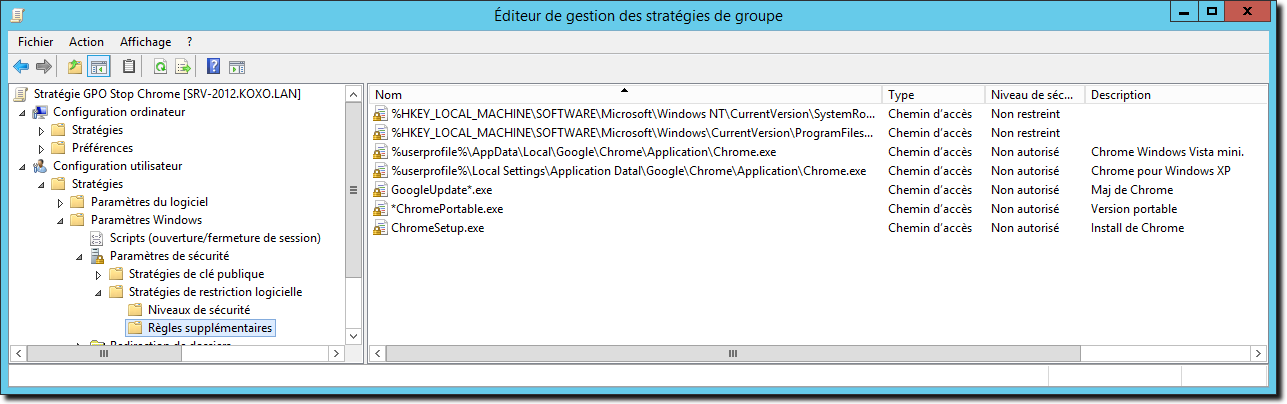Click the 'Install de Chrome' description cell
Viewport: 1287px width, 404px height.
[1137, 228]
